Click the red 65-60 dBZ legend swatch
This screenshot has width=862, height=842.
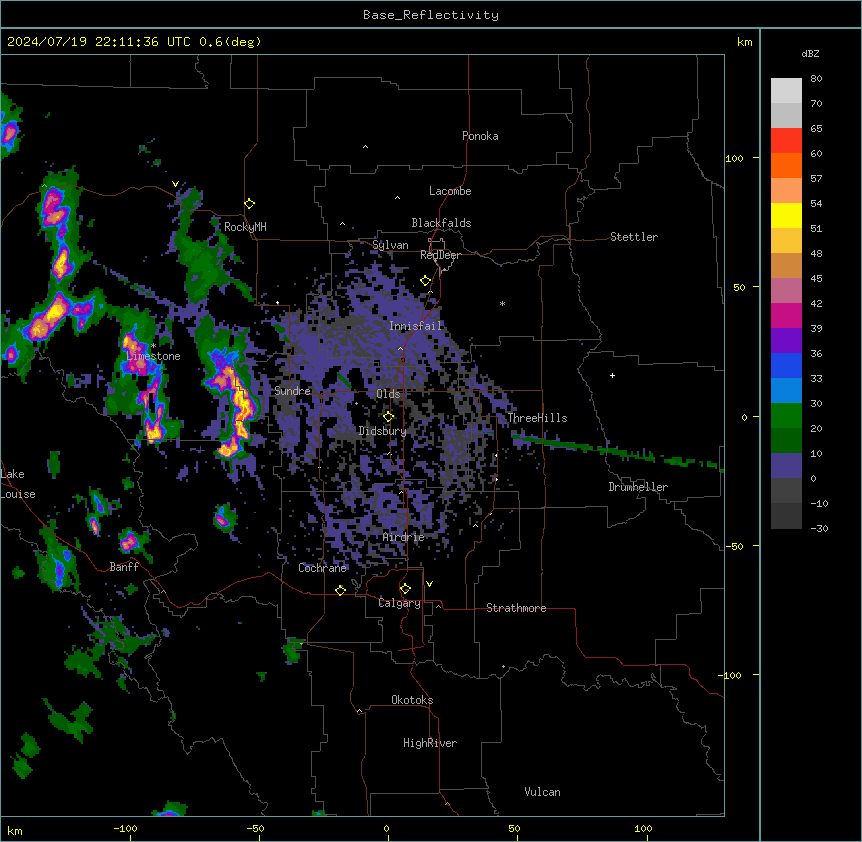coord(786,141)
